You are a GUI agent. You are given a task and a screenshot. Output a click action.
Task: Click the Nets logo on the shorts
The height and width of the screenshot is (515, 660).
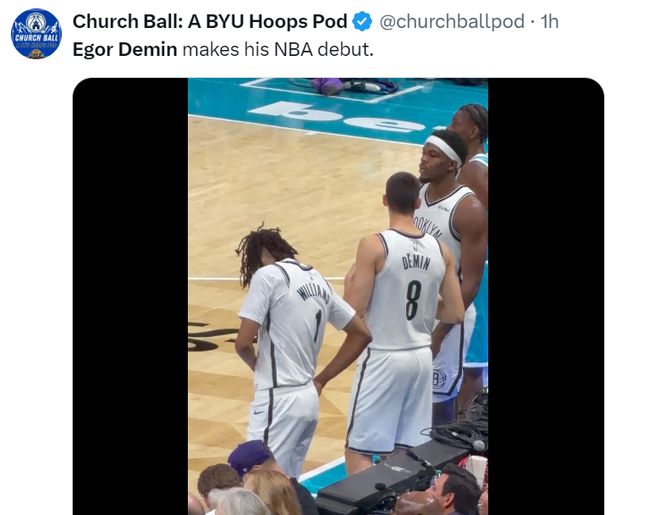pos(439,378)
